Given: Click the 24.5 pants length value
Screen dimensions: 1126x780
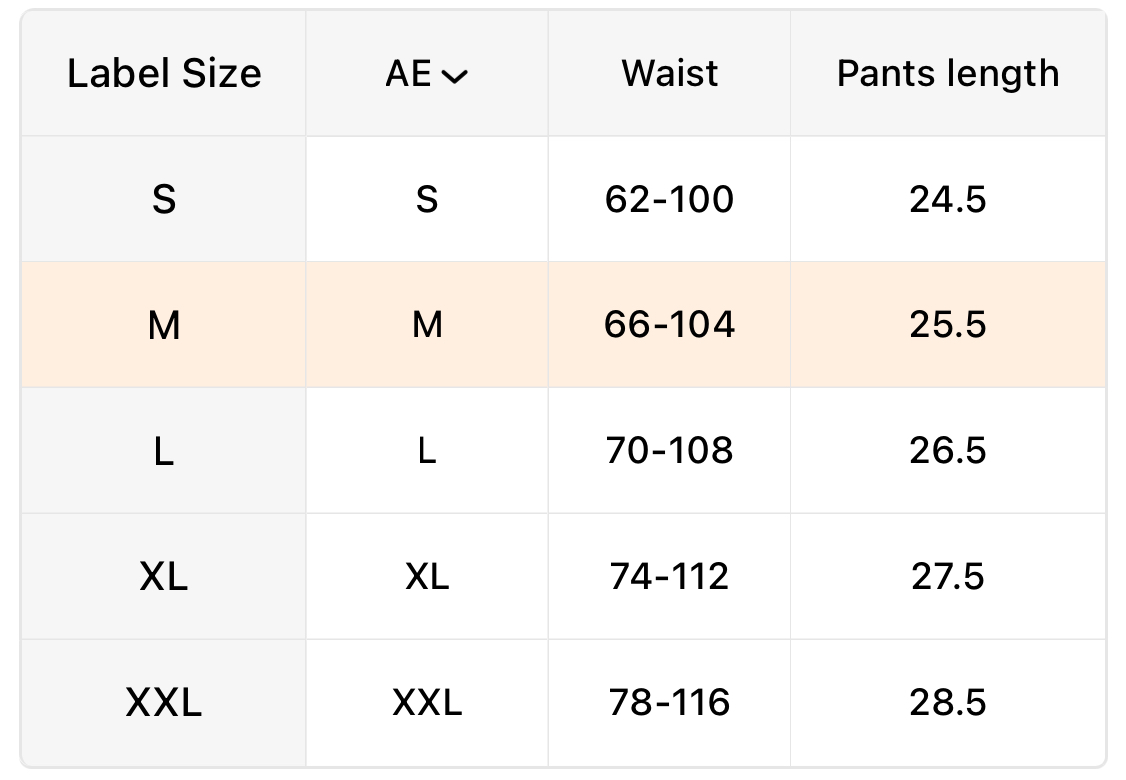Looking at the screenshot, I should click(x=947, y=200).
